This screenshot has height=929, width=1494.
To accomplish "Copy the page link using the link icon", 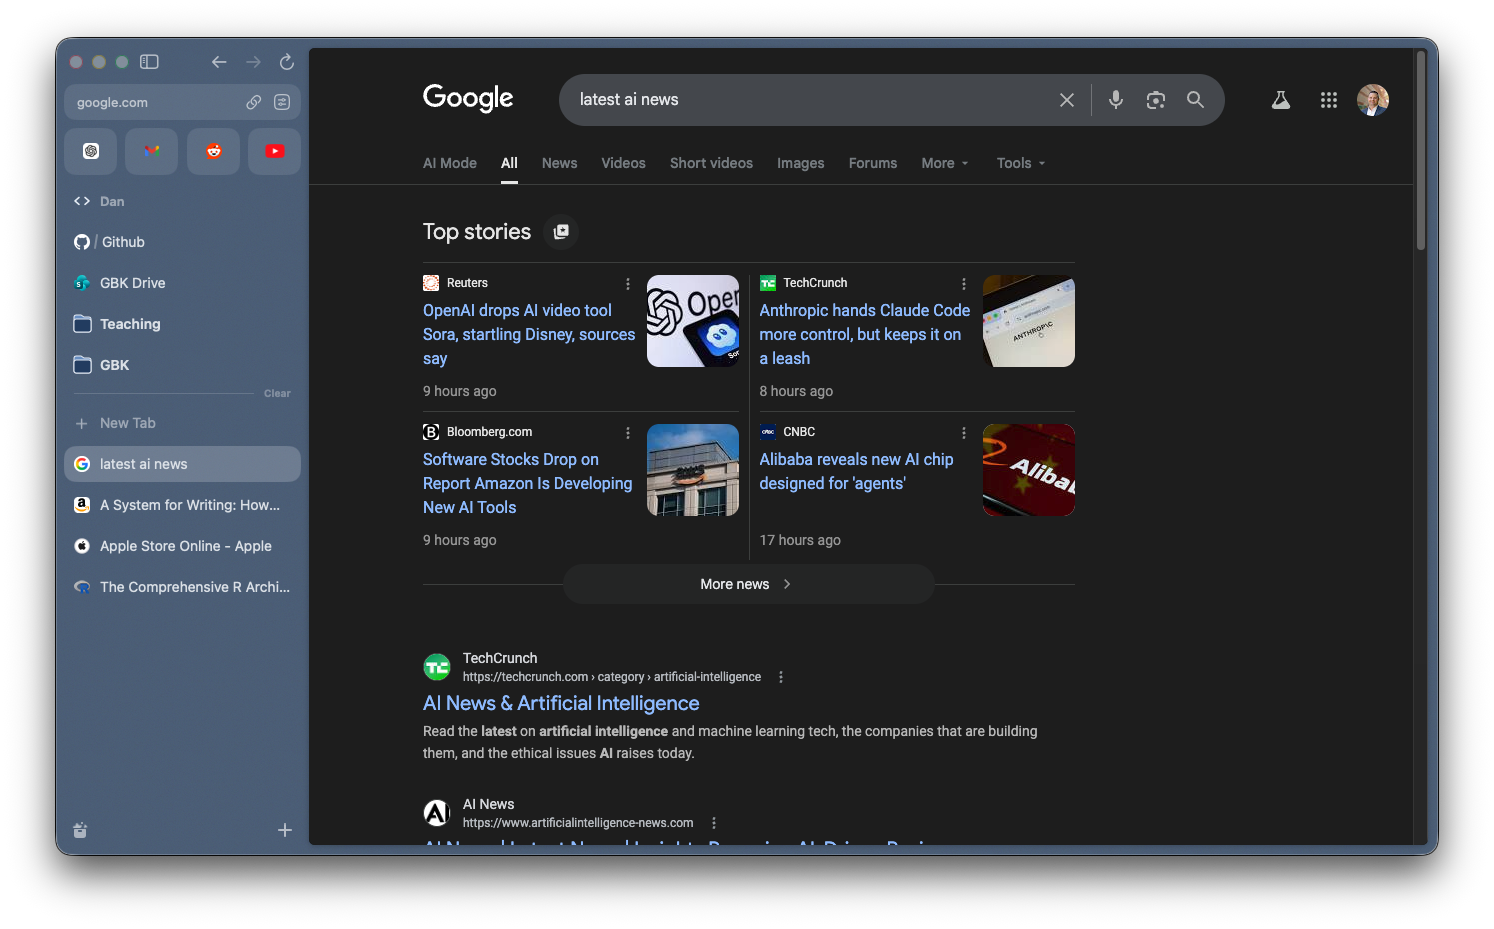I will 254,102.
